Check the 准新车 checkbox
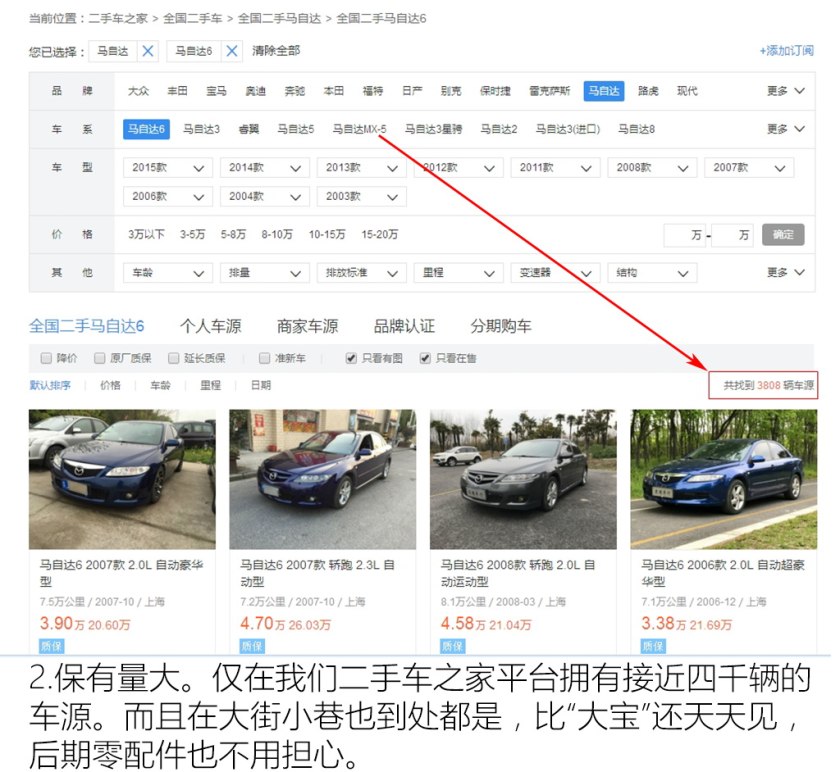Viewport: 840px width, 772px height. pos(265,358)
